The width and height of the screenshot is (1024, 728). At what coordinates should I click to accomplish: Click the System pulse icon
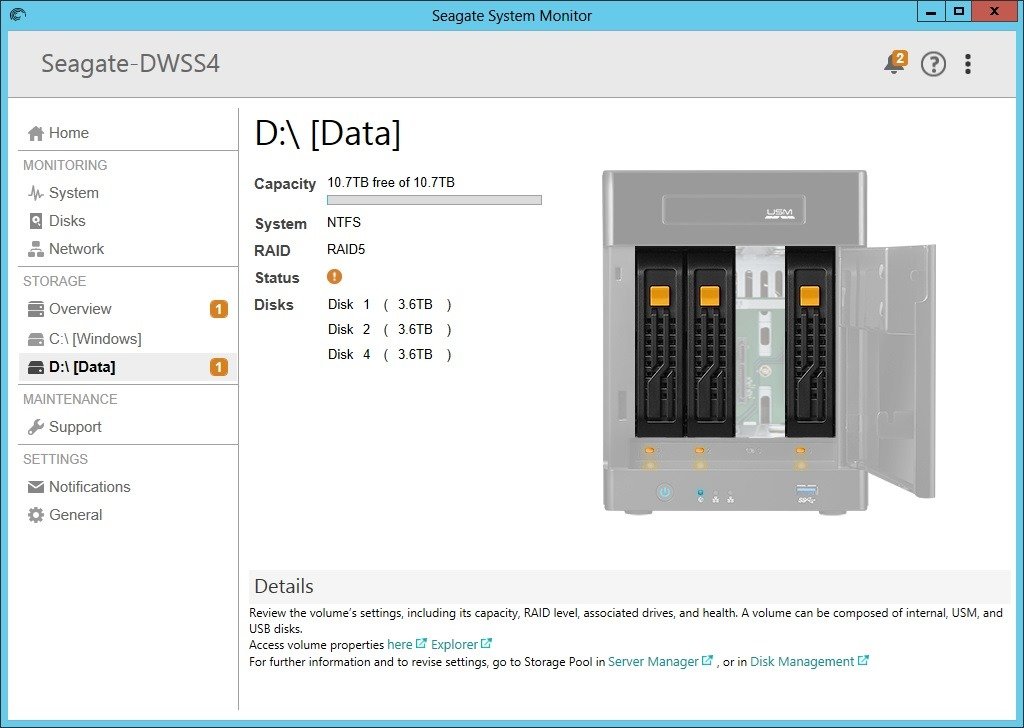(36, 193)
